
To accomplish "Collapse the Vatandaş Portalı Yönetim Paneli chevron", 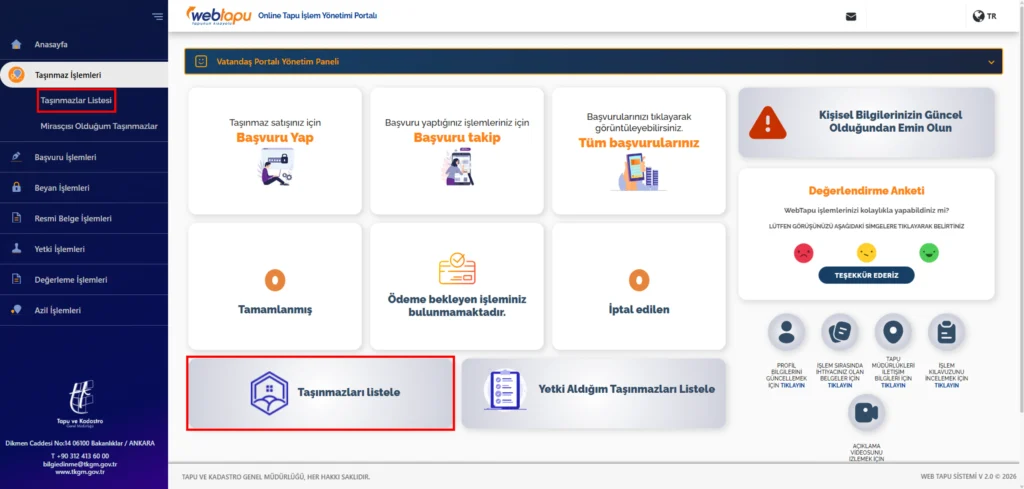I will pos(991,62).
